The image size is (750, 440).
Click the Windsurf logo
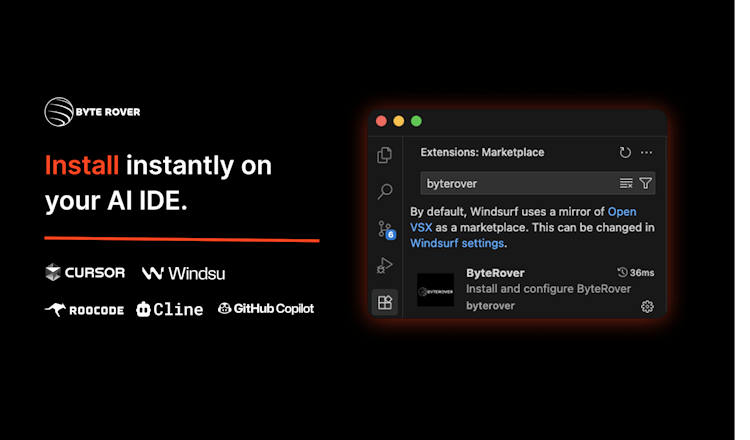pyautogui.click(x=183, y=273)
